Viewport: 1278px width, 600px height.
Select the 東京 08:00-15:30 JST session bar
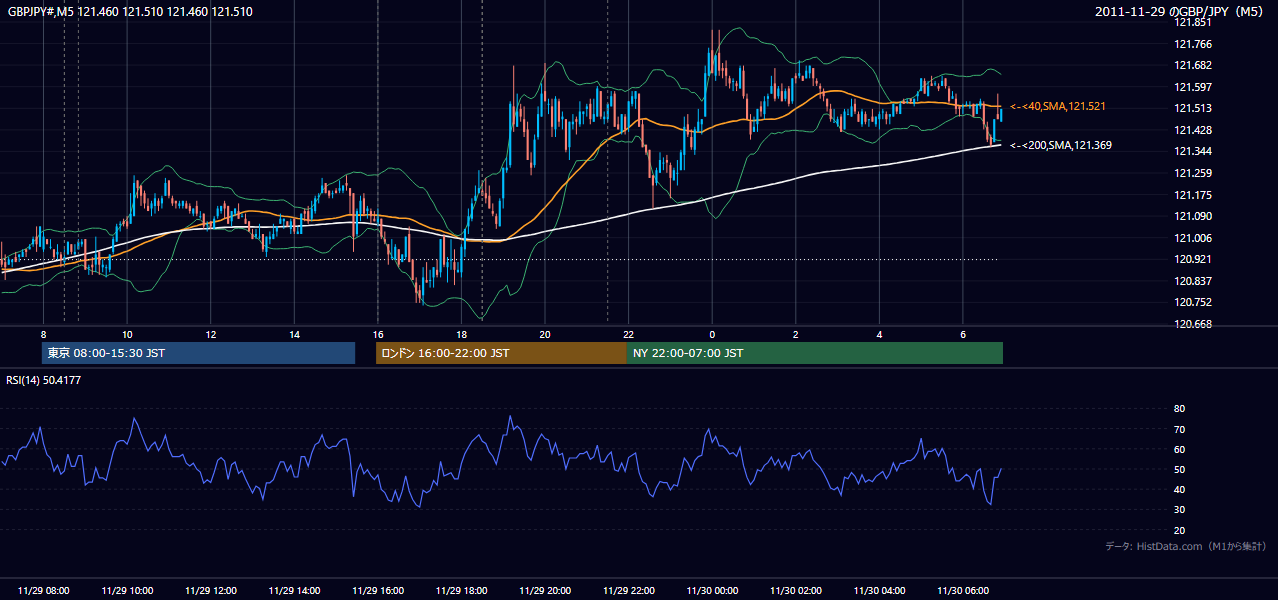(199, 353)
